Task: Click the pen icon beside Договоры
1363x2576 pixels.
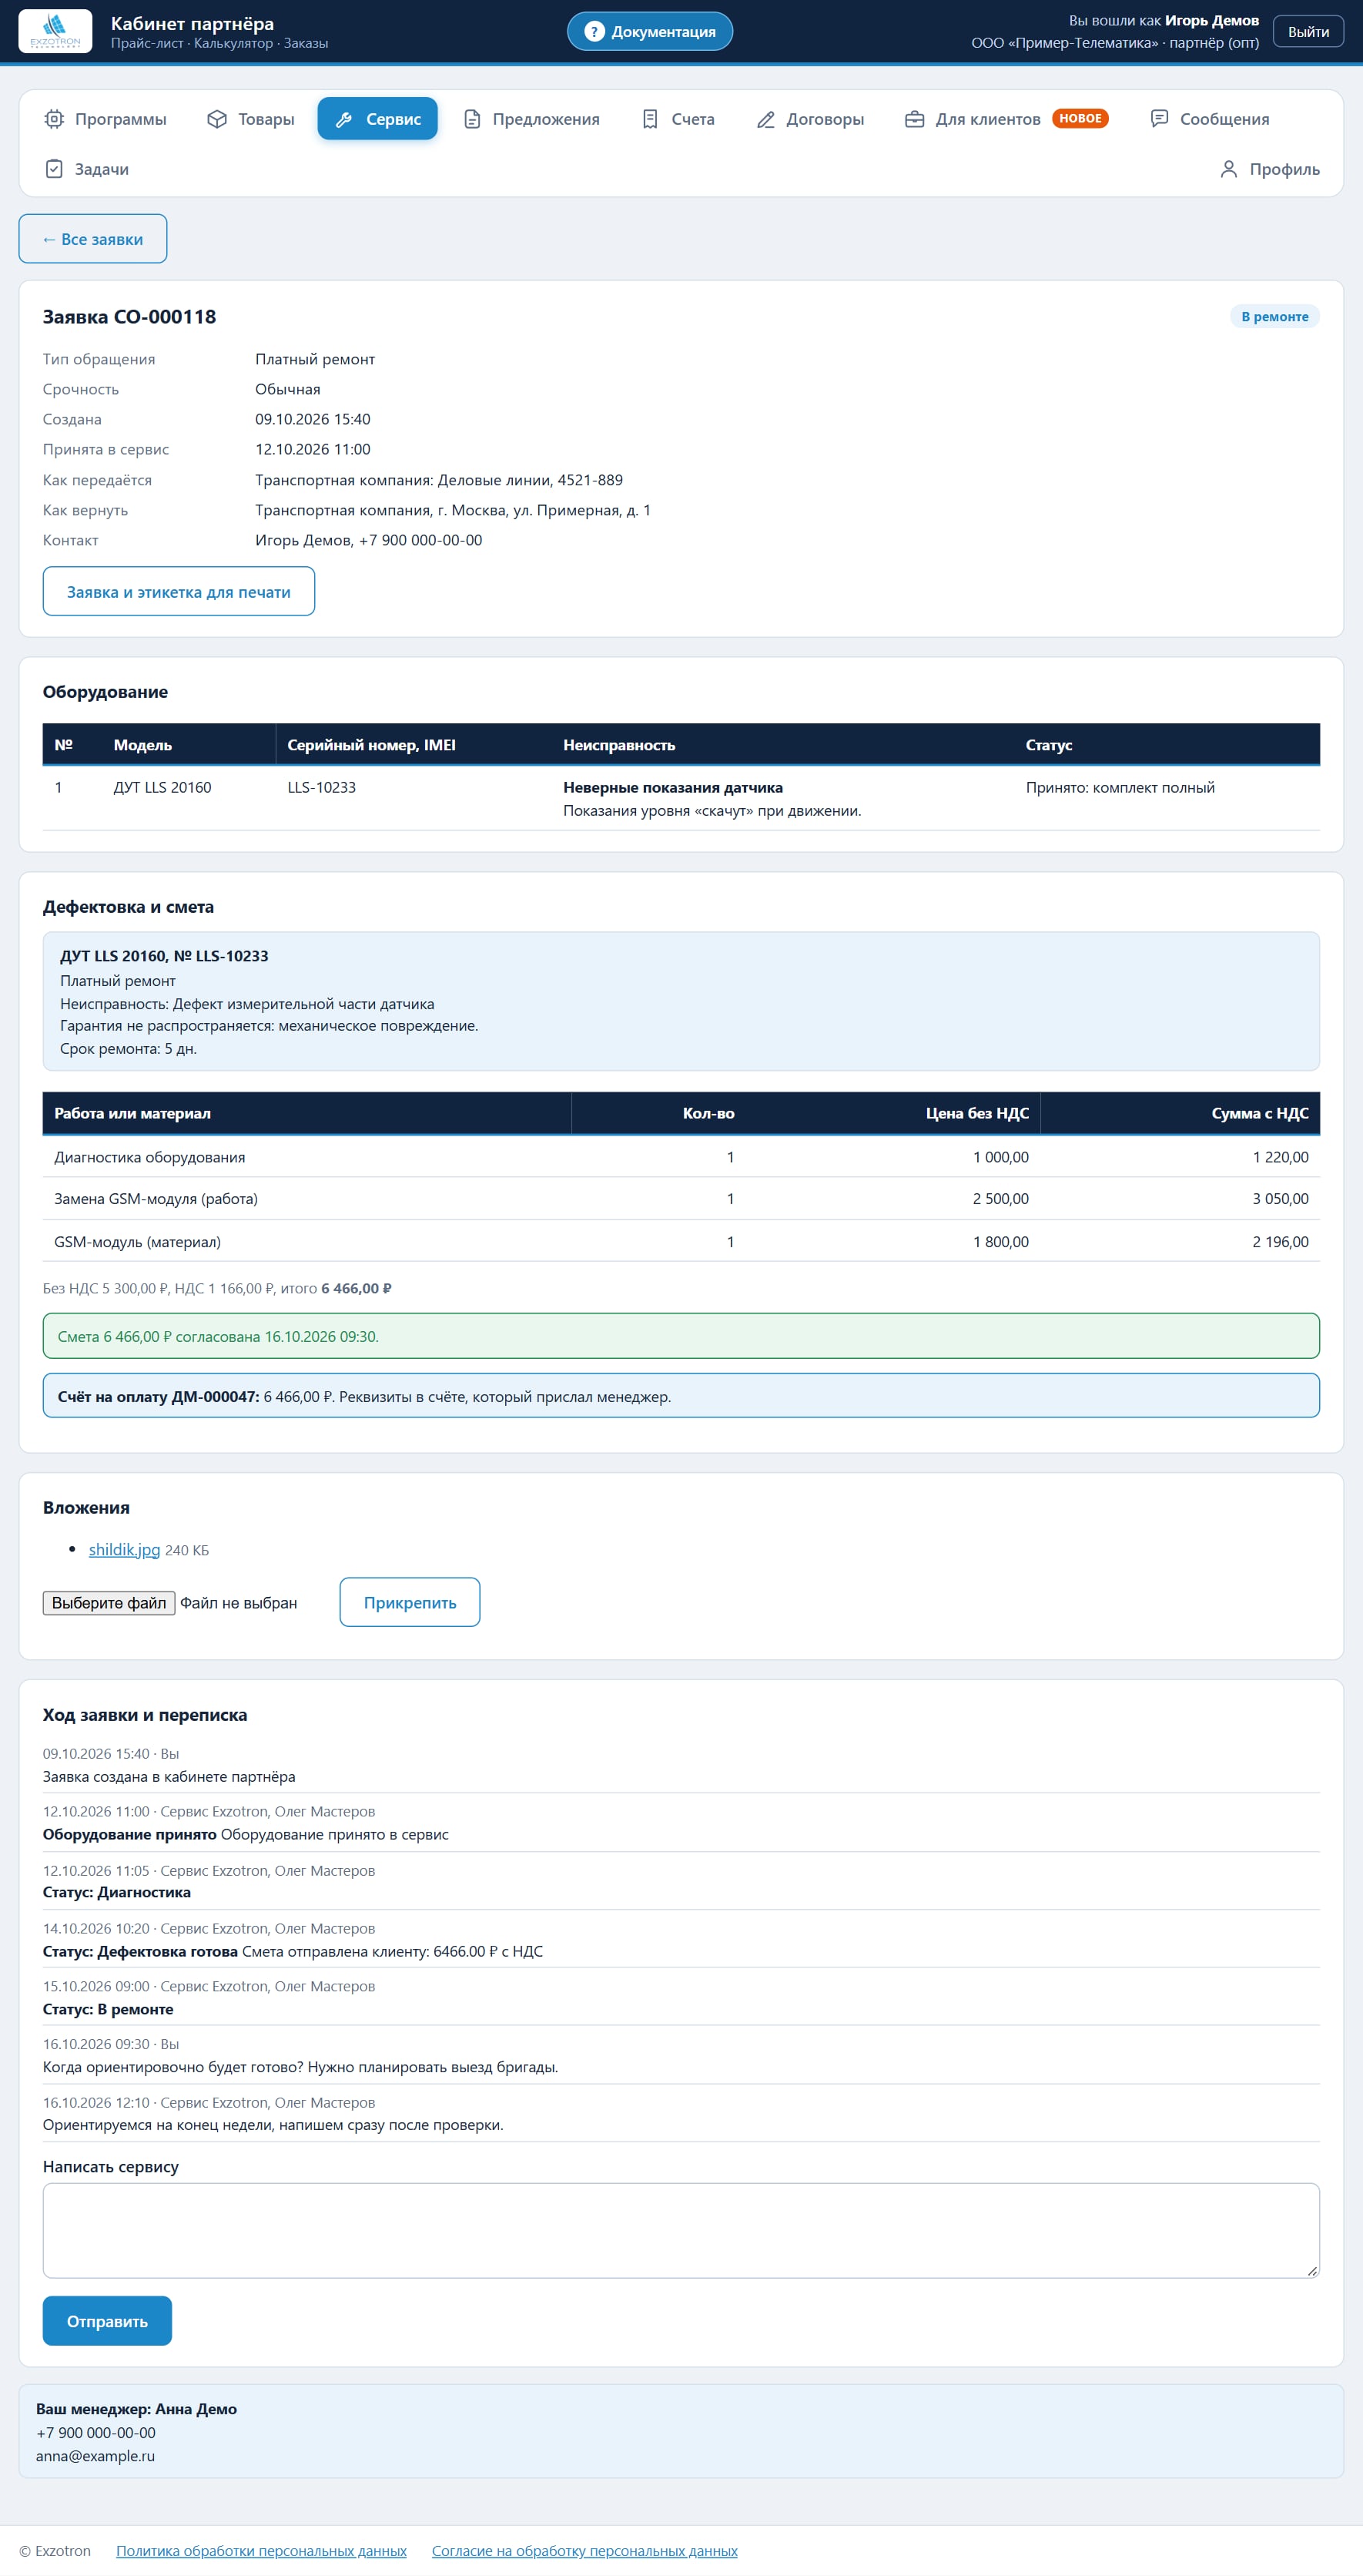Action: click(x=765, y=119)
